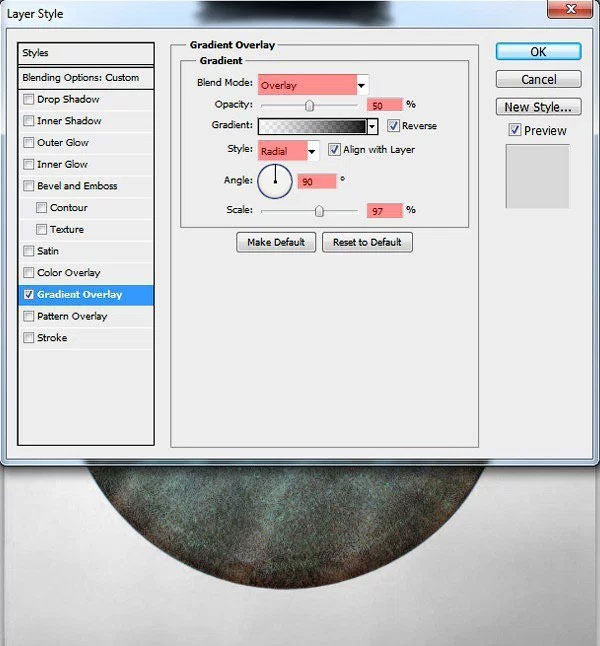
Task: Select the Drop Shadow label in list
Action: pos(68,99)
